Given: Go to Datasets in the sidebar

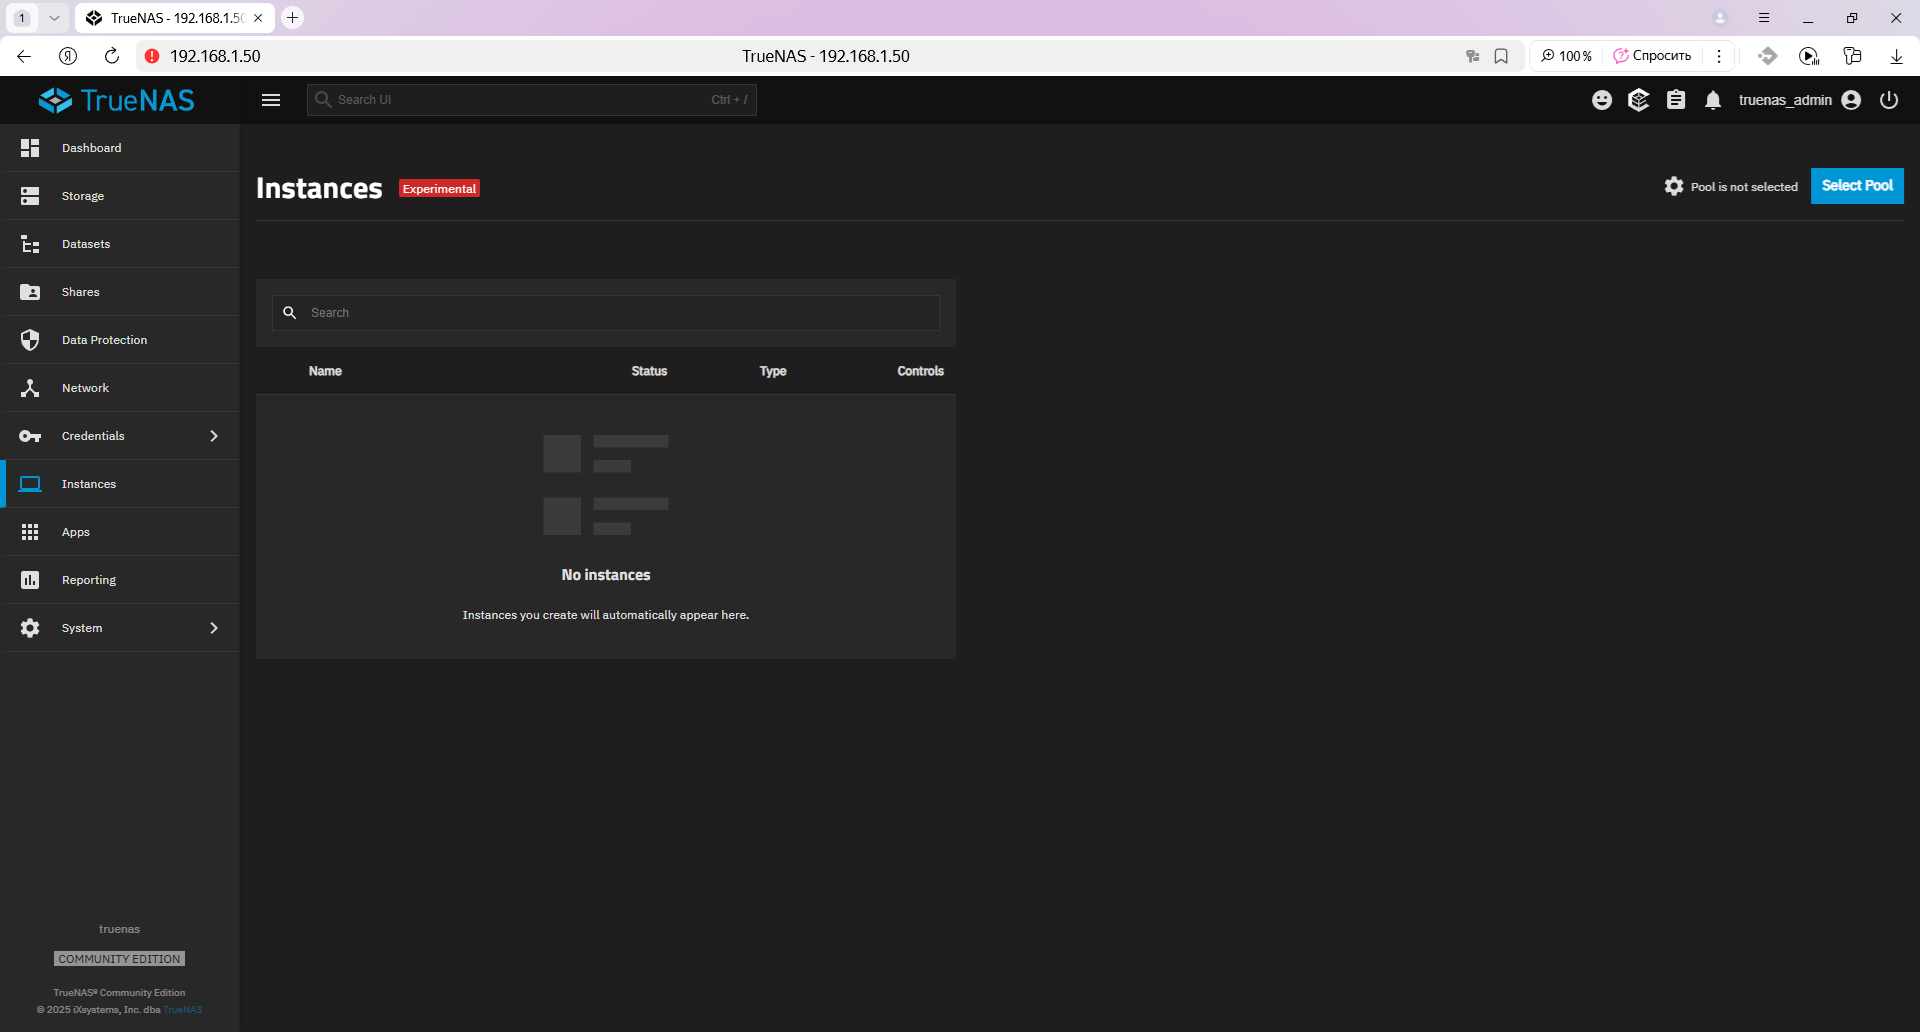Looking at the screenshot, I should pyautogui.click(x=120, y=244).
